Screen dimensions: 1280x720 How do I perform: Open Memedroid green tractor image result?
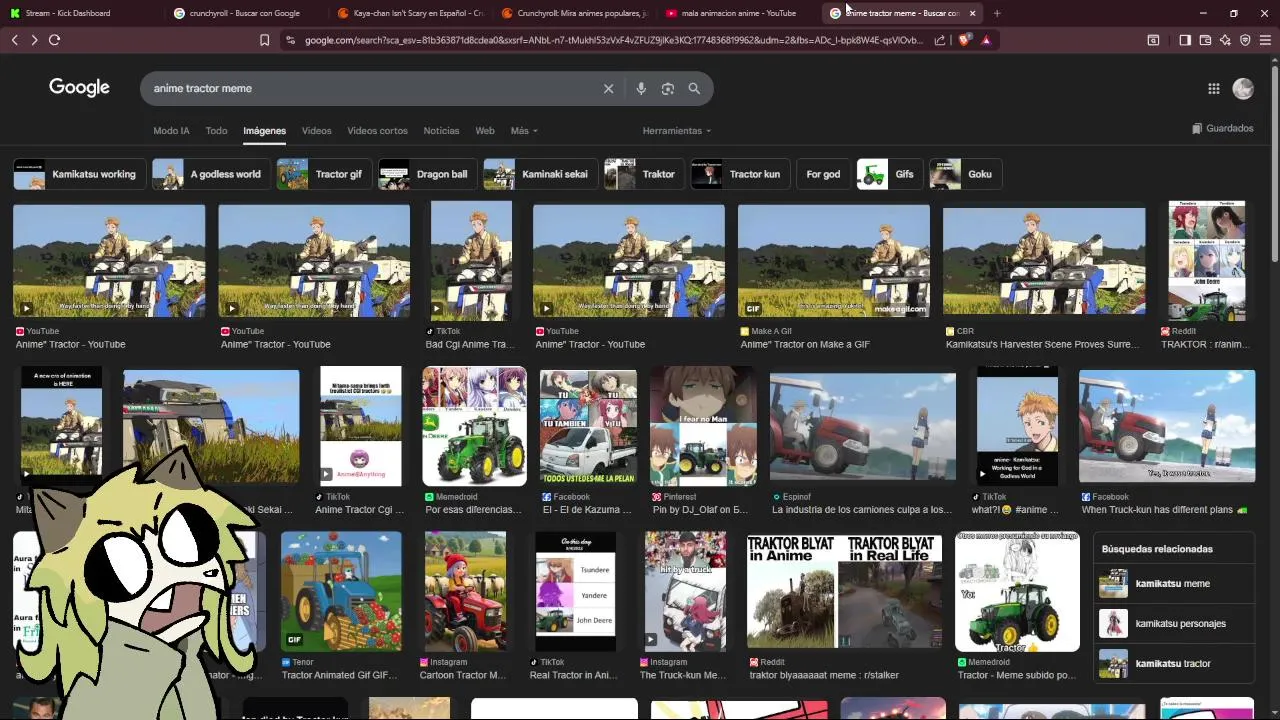[474, 426]
